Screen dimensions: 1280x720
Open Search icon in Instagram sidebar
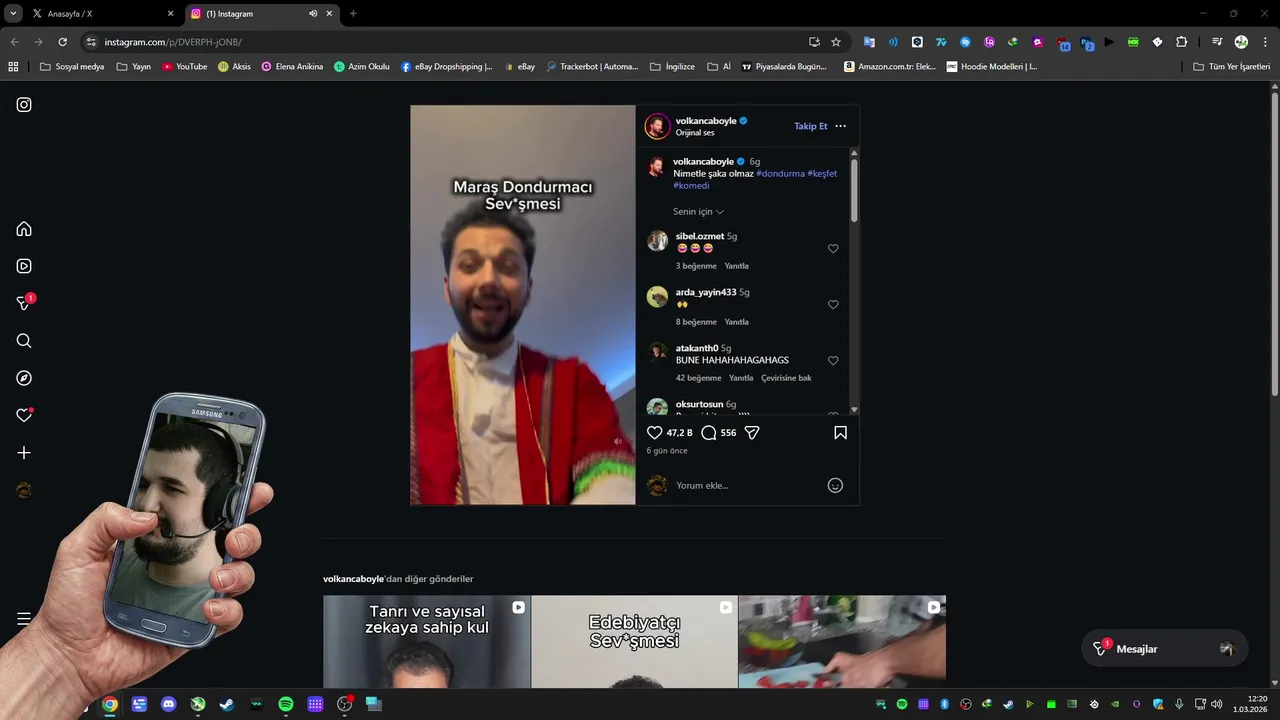24,341
